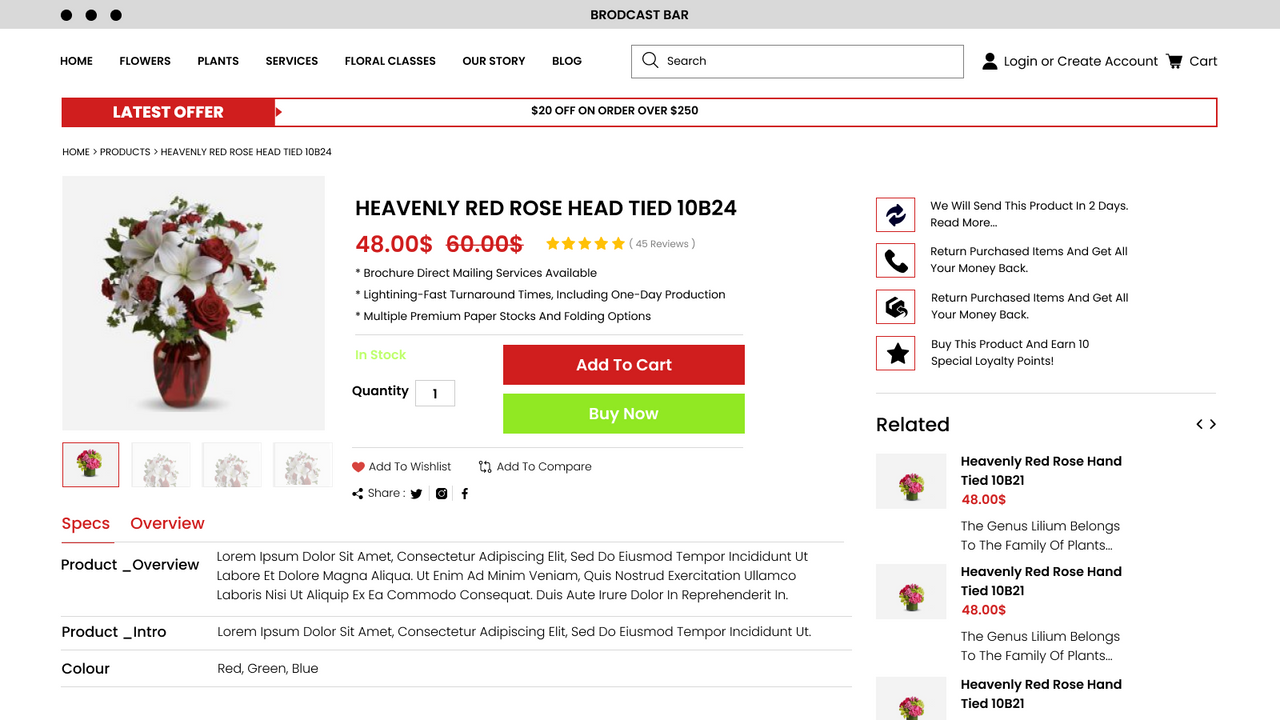Select the second product thumbnail image

coord(161,464)
